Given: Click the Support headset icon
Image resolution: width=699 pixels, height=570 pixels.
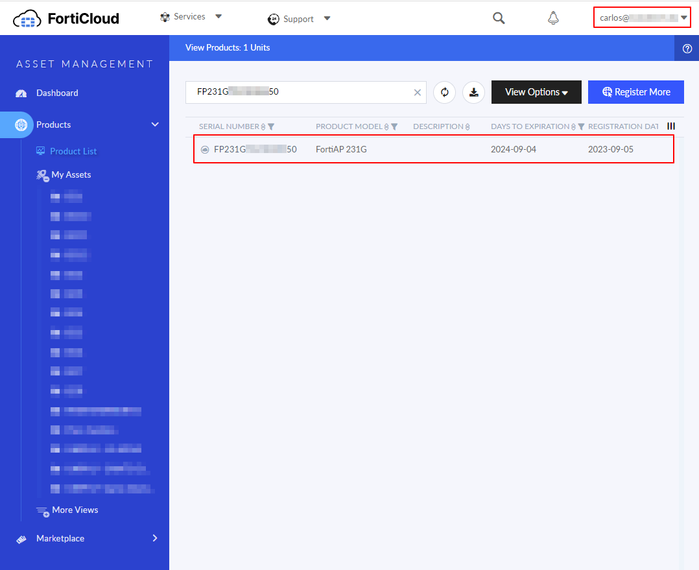Looking at the screenshot, I should pyautogui.click(x=273, y=19).
